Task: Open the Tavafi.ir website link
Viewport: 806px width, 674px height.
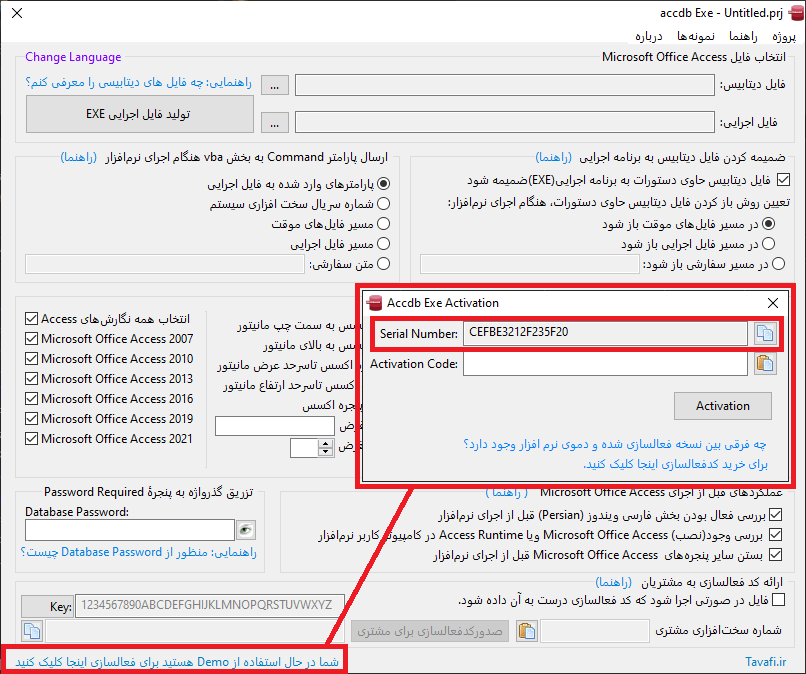Action: 766,662
